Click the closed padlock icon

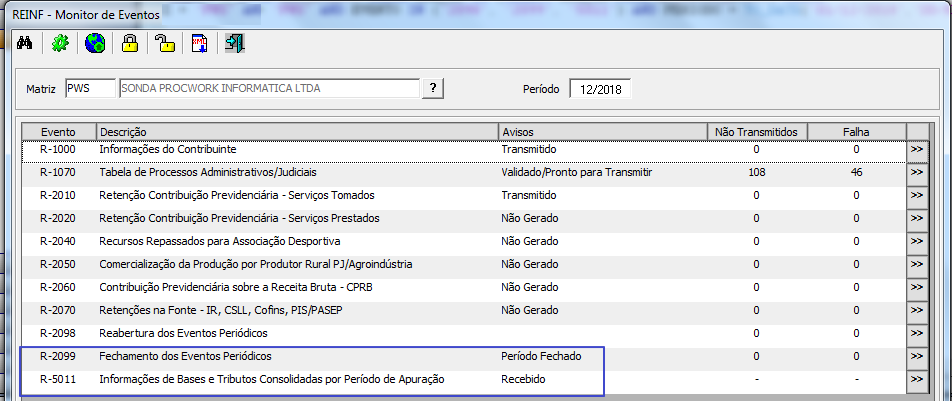[x=130, y=43]
